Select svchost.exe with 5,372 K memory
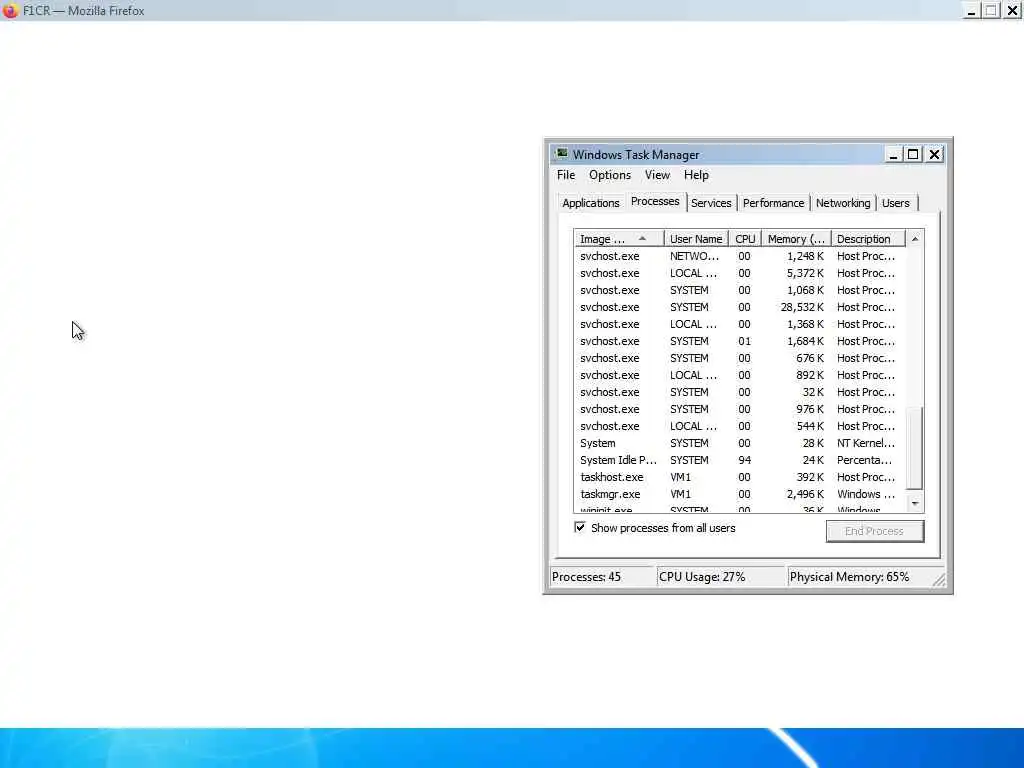The width and height of the screenshot is (1024, 768). click(740, 274)
